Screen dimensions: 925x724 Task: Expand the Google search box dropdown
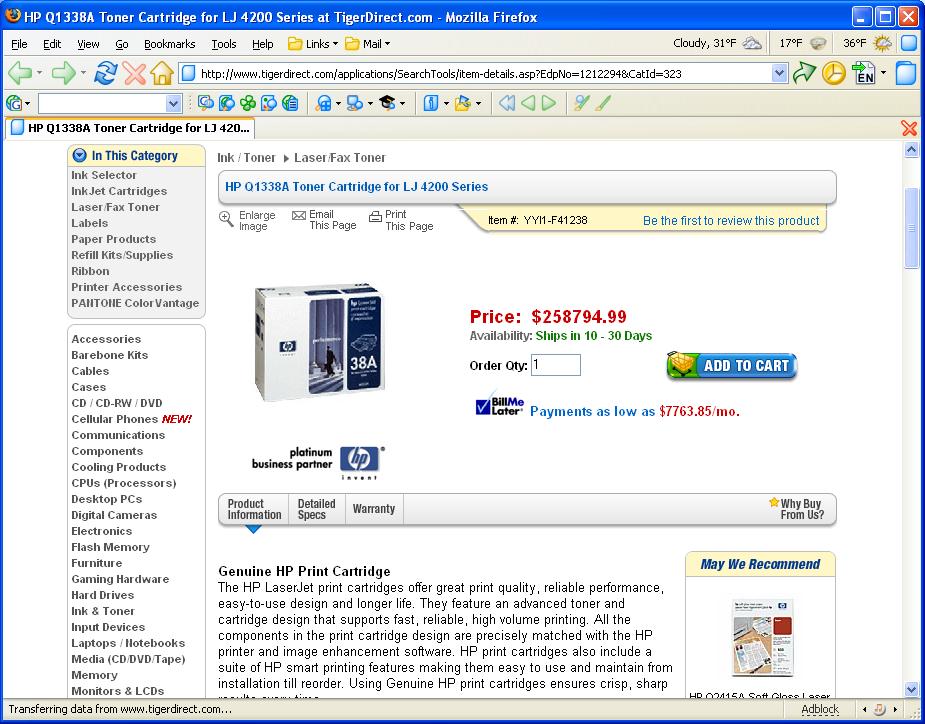click(x=173, y=103)
